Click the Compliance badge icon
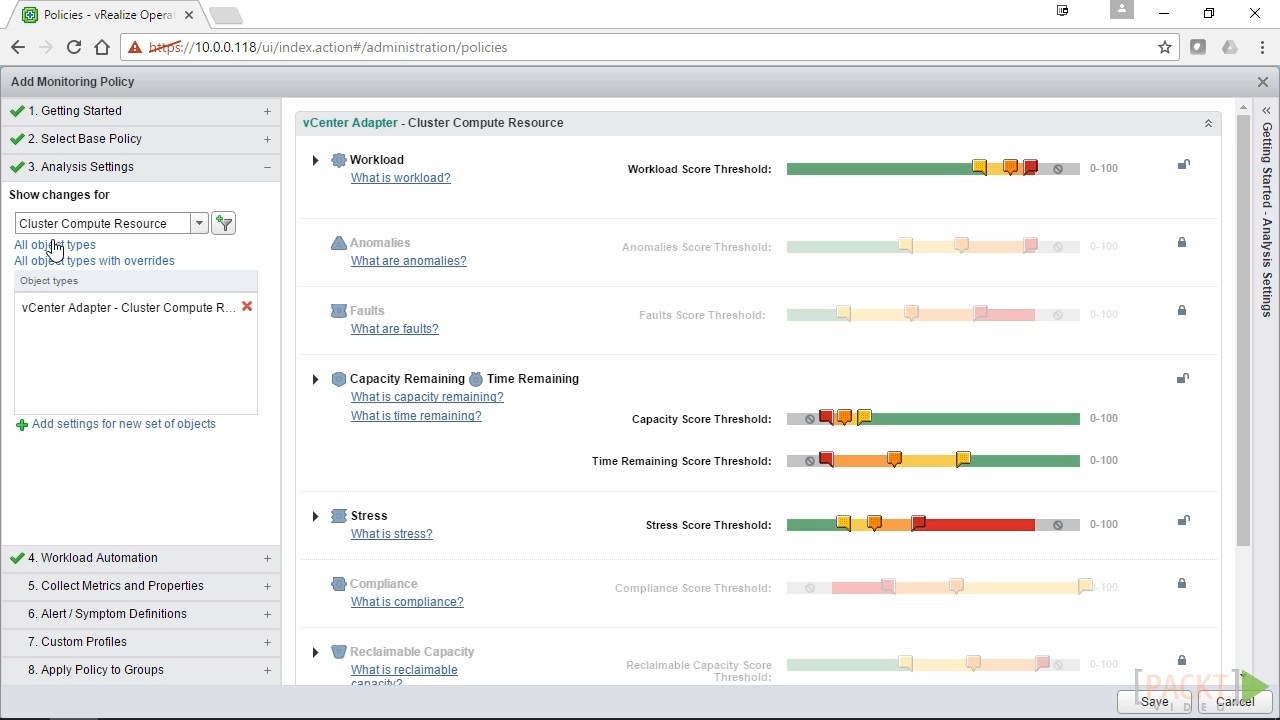 coord(339,584)
